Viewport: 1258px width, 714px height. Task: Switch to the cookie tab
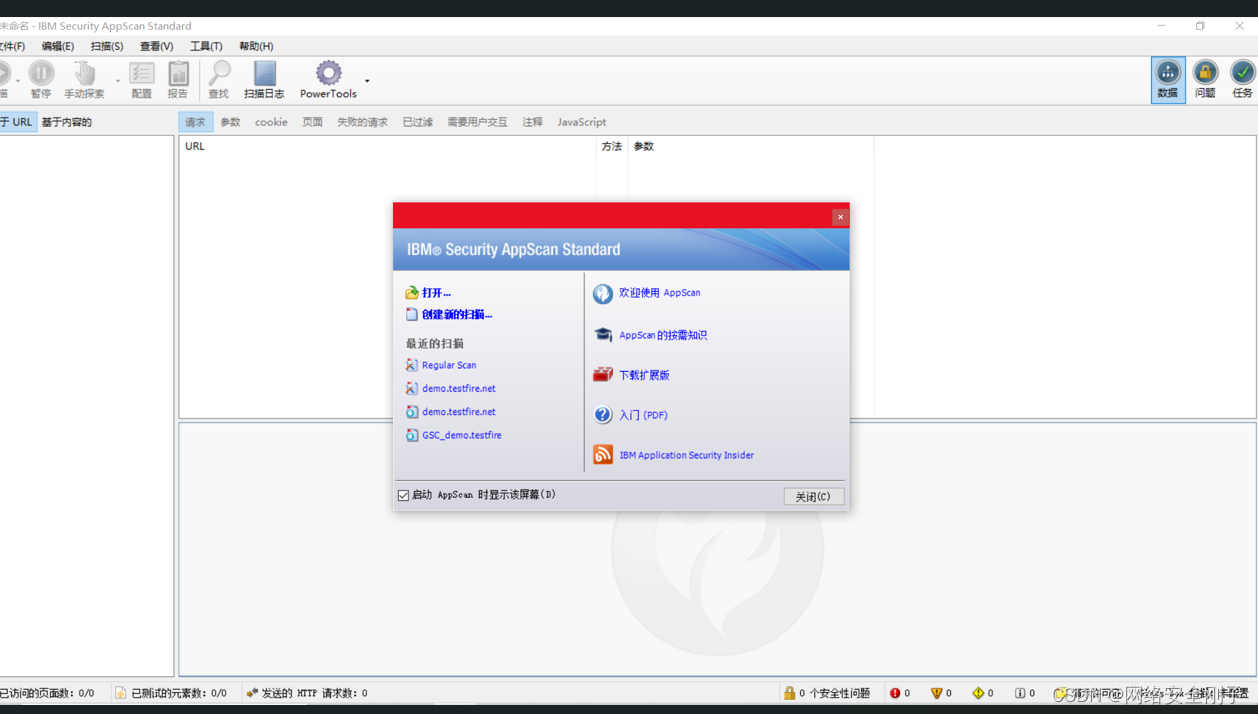coord(271,122)
